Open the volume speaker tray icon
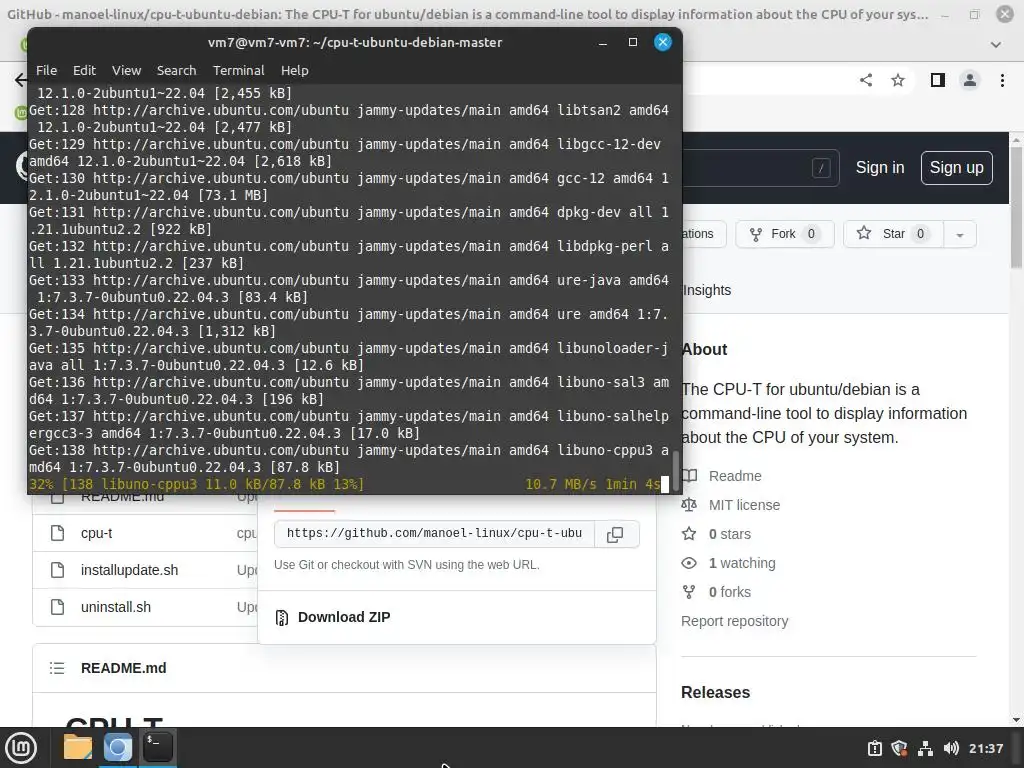 pos(951,748)
